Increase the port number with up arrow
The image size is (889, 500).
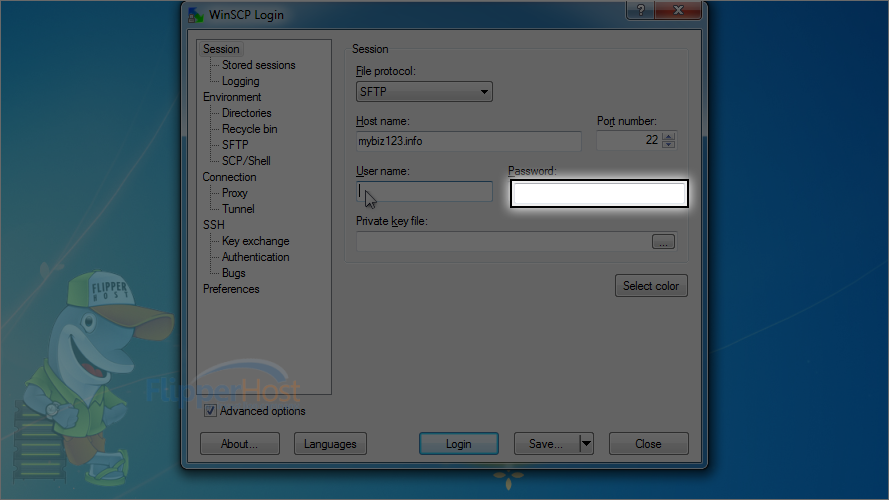[x=668, y=136]
